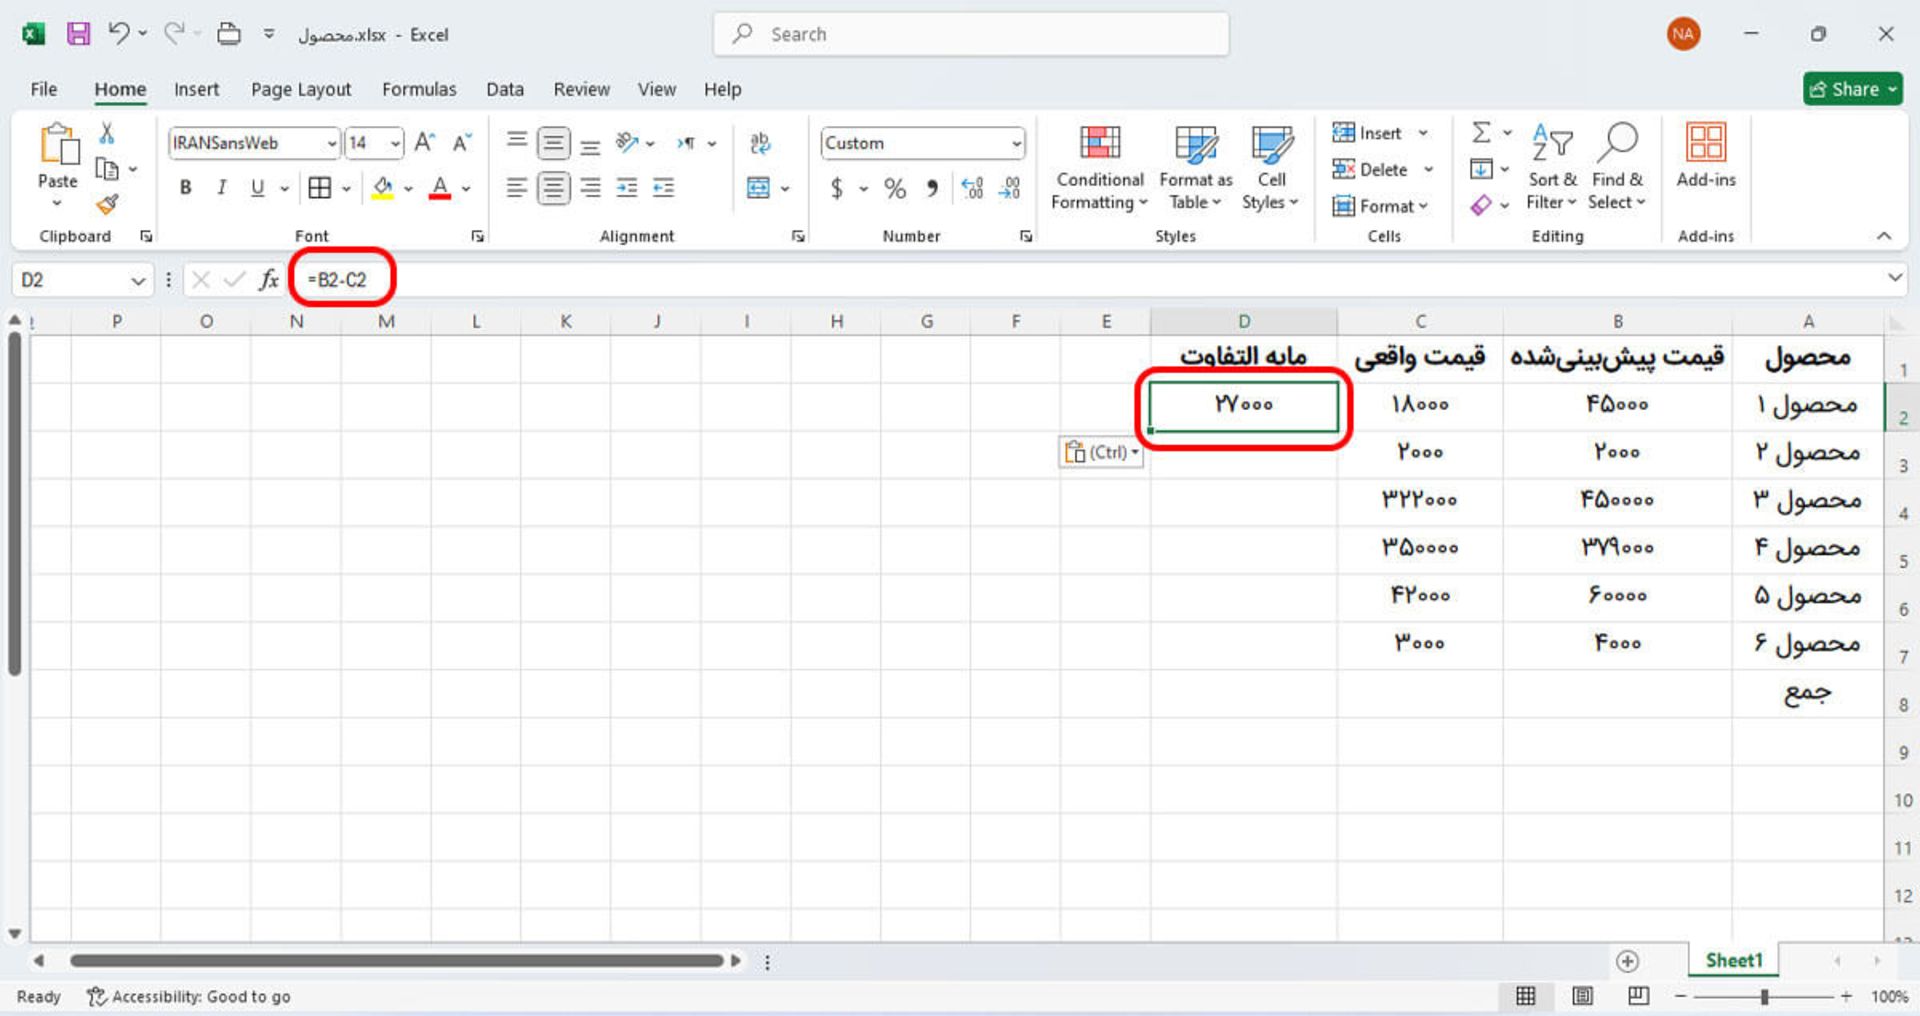Click the zoom slider handle in status bar
The width and height of the screenshot is (1920, 1016).
point(1765,996)
